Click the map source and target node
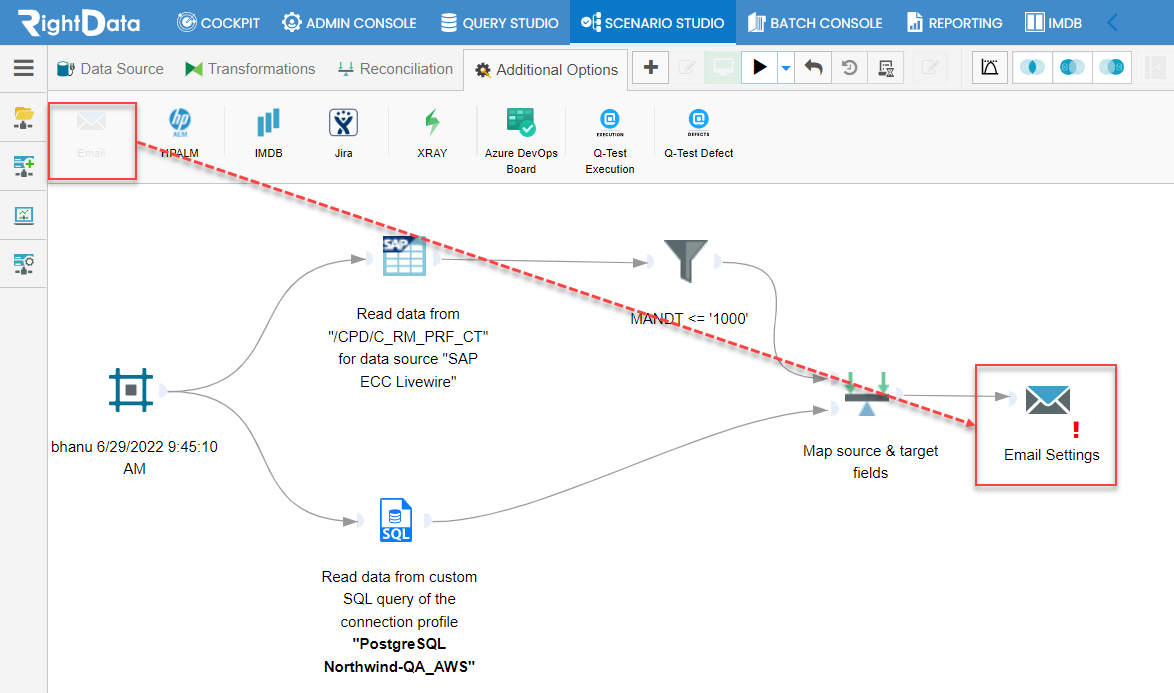1174x693 pixels. pos(867,394)
